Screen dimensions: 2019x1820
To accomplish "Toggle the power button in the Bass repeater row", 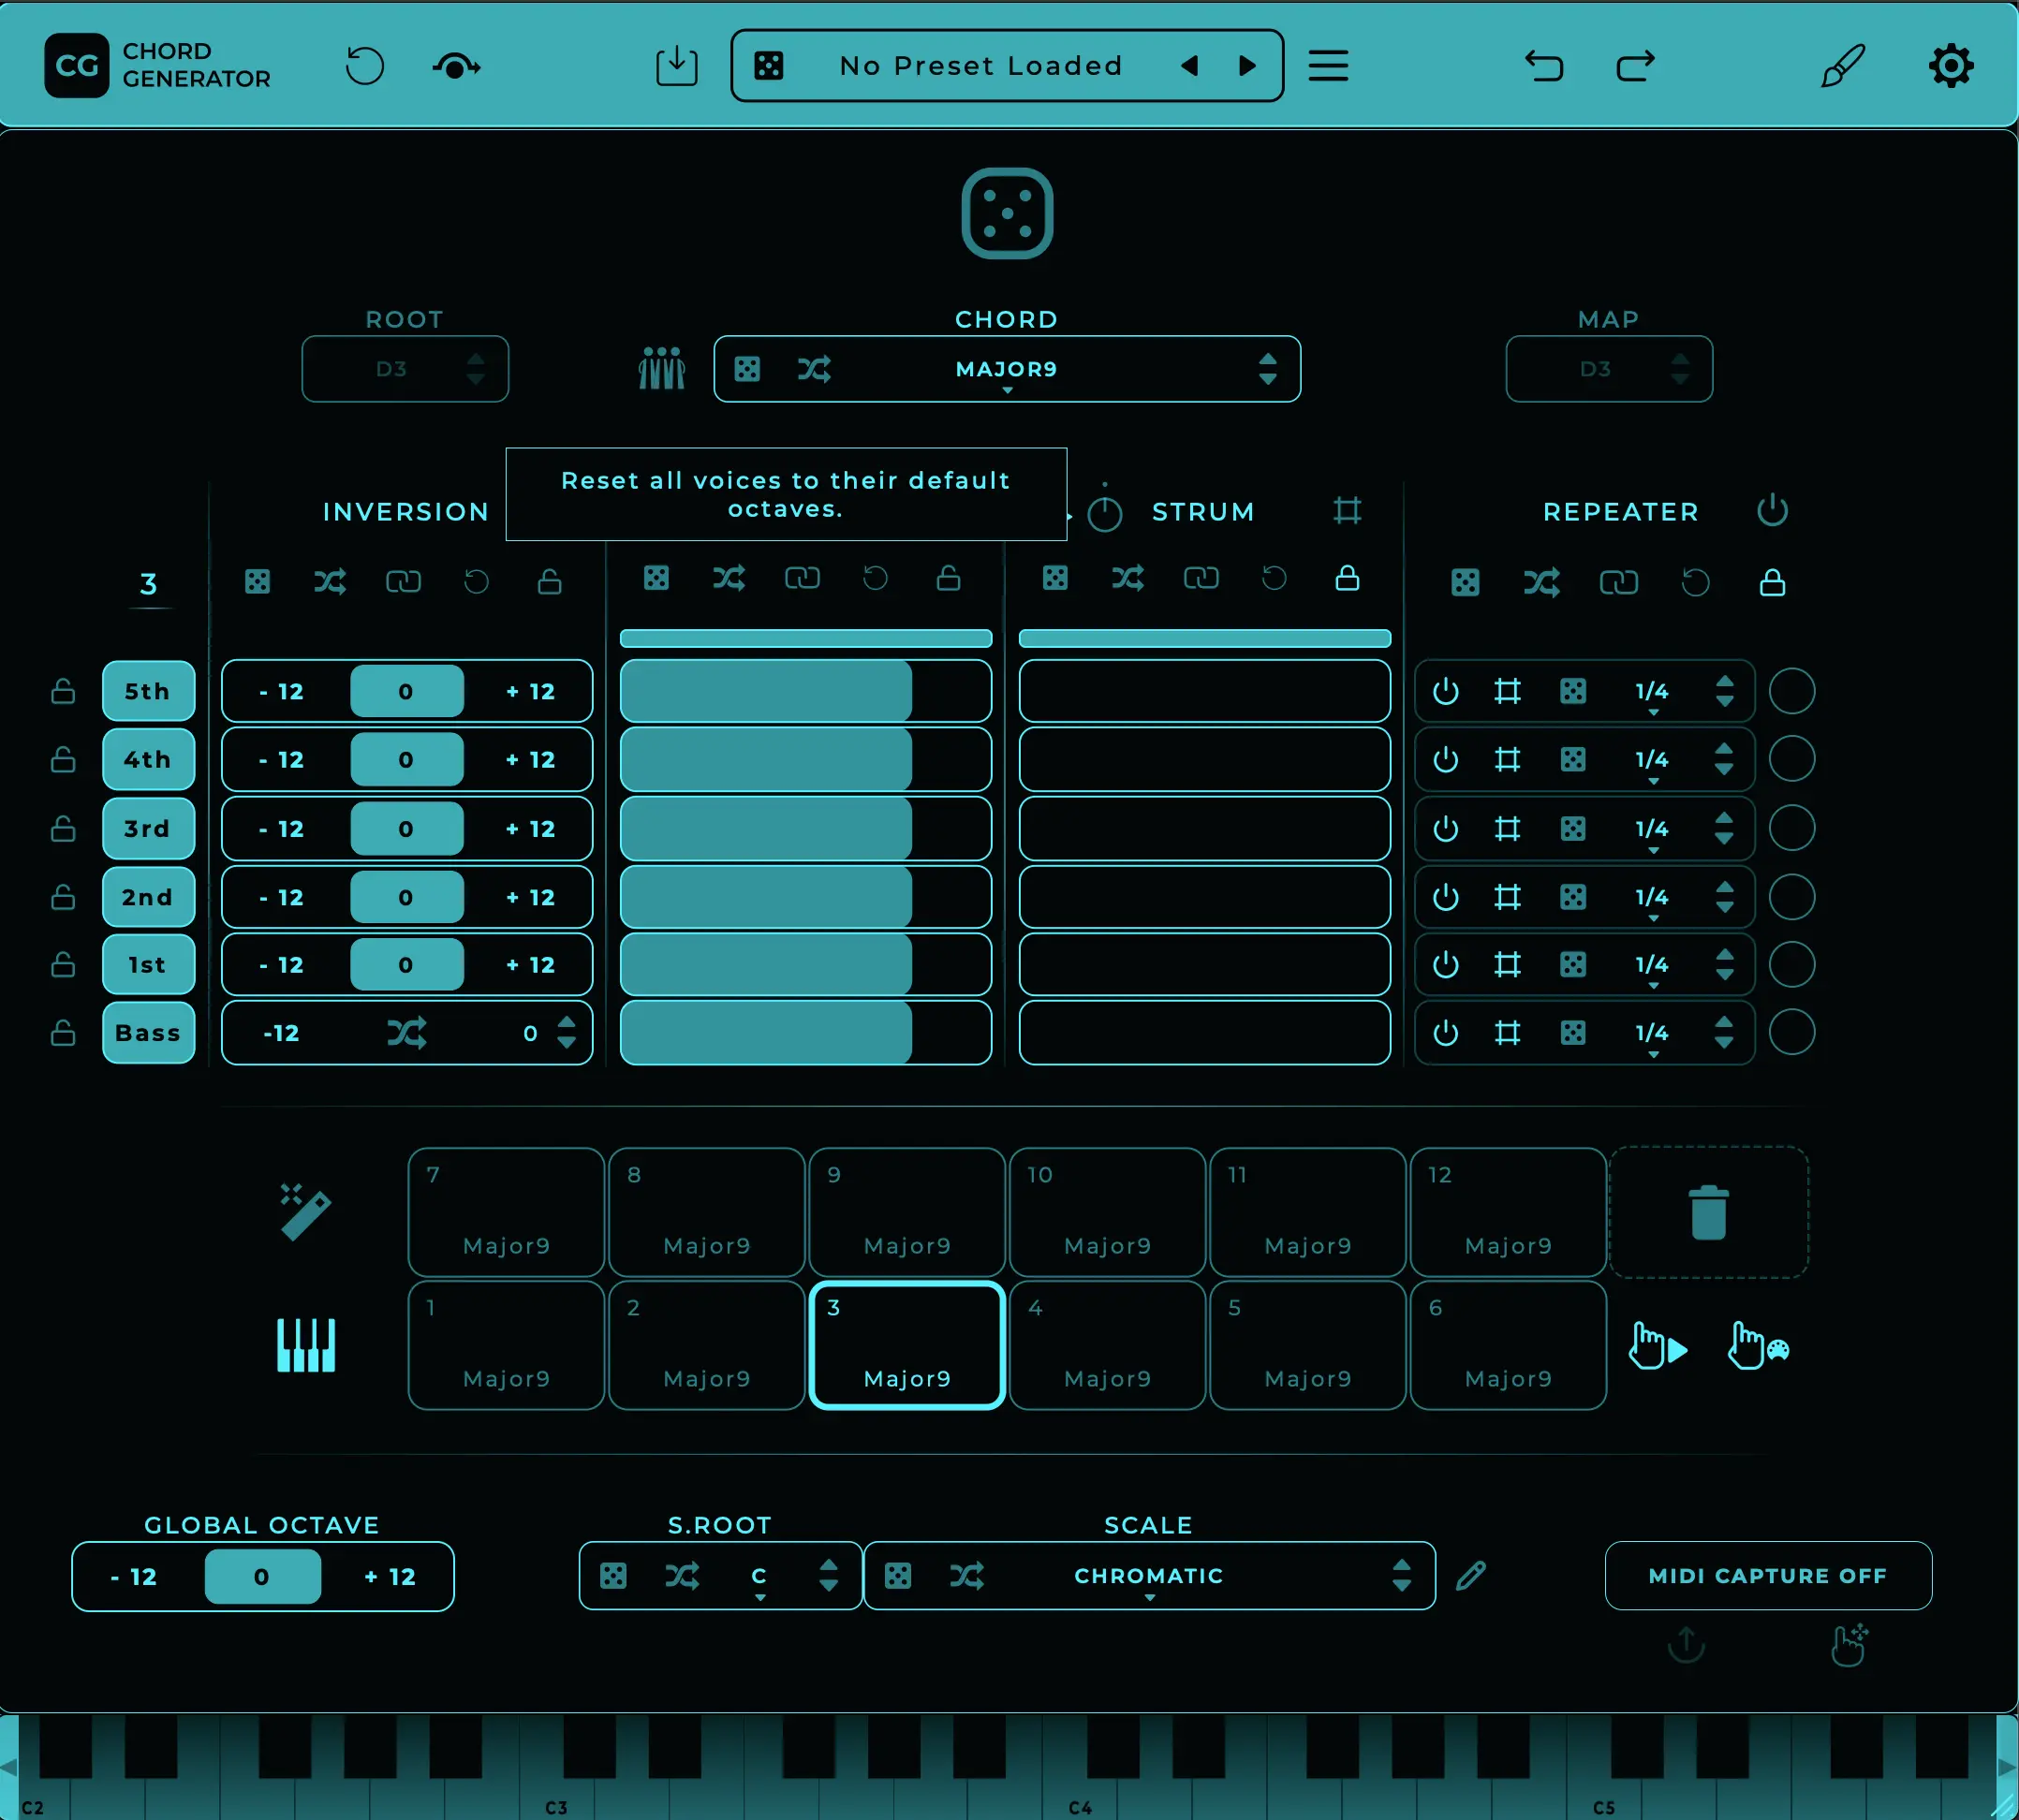I will (x=1445, y=1033).
